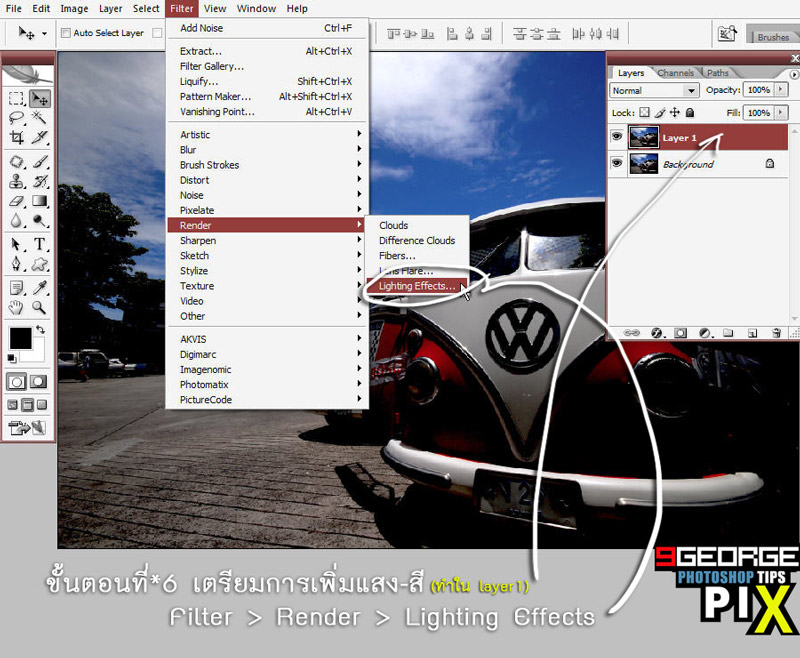Switch to the Paths tab
The height and width of the screenshot is (658, 800).
pos(718,73)
